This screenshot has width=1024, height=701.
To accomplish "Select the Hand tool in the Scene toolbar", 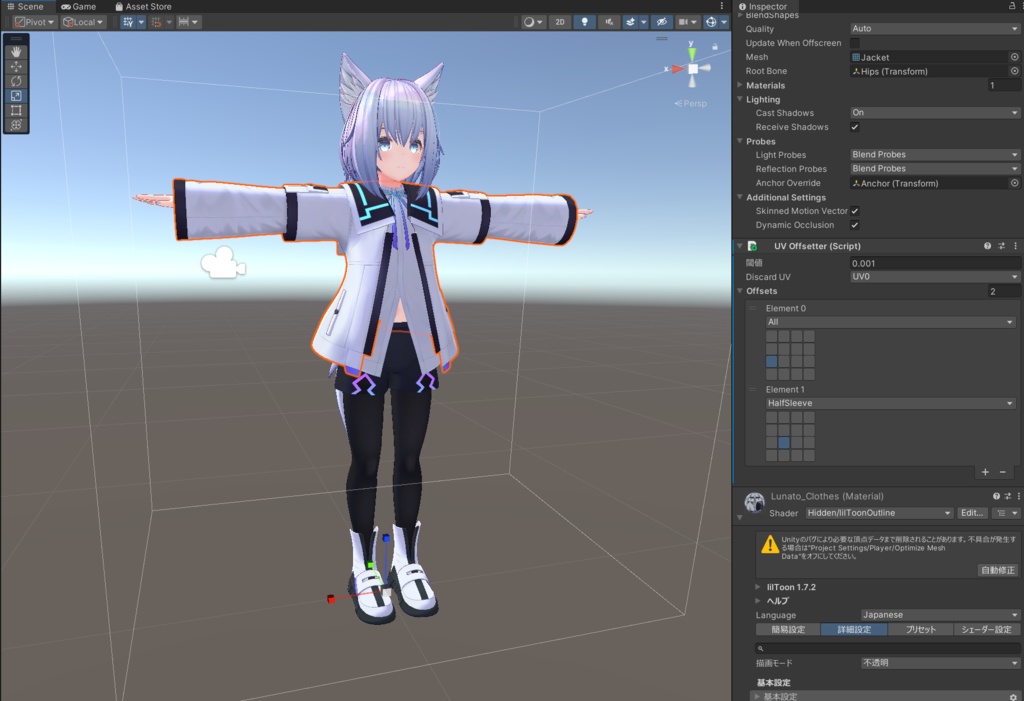I will tap(16, 53).
